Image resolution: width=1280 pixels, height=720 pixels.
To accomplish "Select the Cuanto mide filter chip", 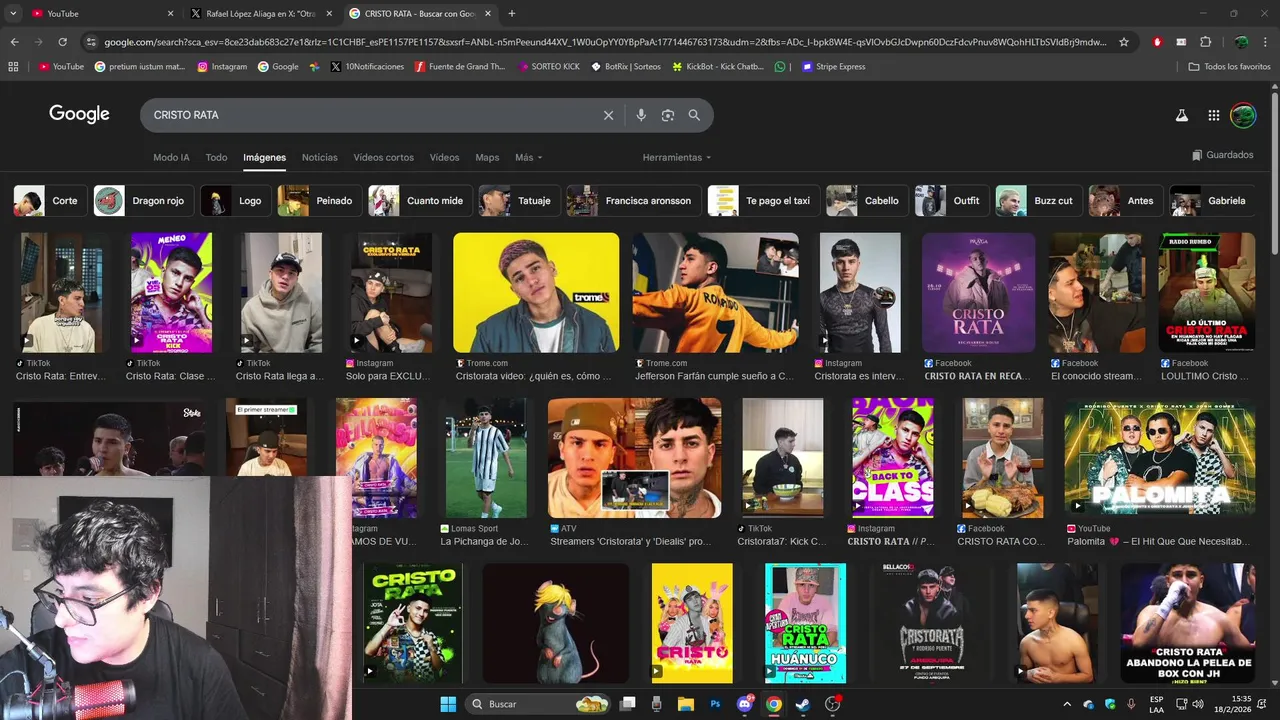I will pyautogui.click(x=420, y=201).
